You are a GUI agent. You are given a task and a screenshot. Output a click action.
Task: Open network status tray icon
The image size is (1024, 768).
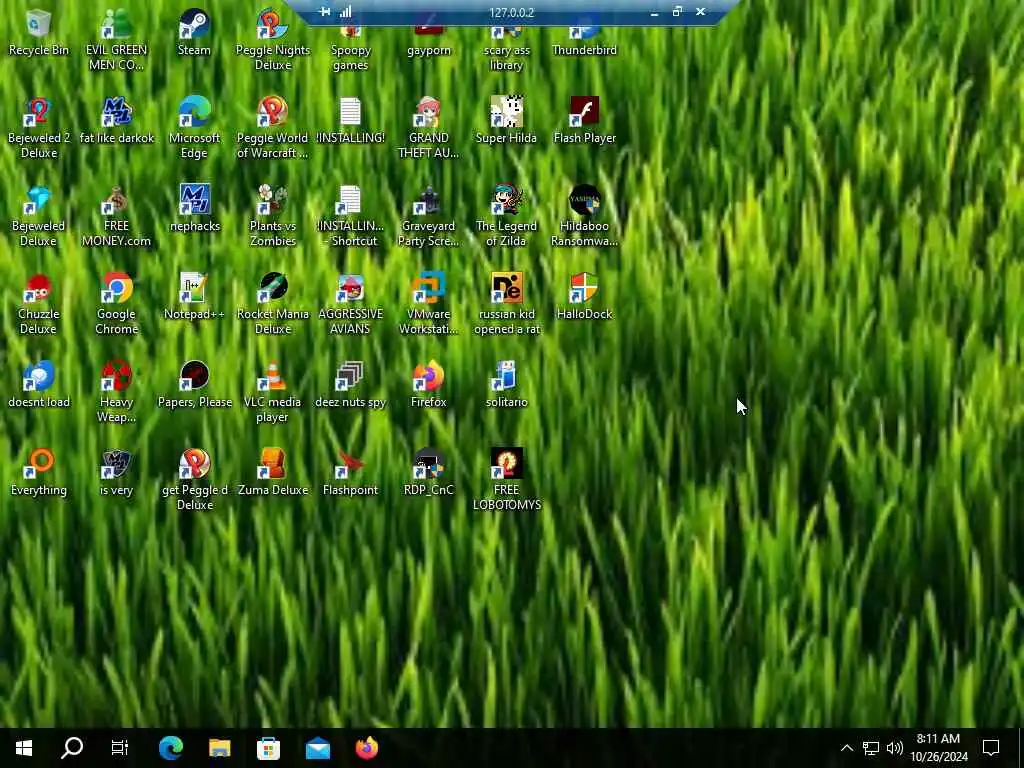pyautogui.click(x=871, y=748)
